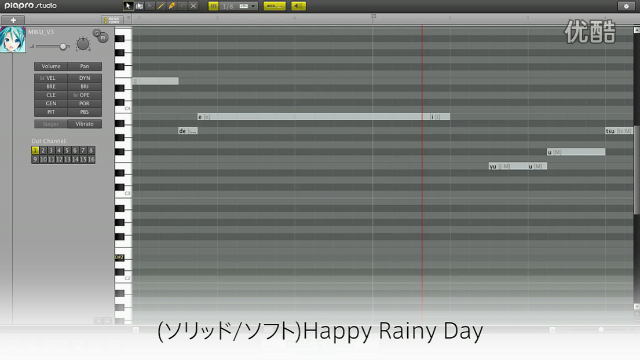
Task: Open the Vibrato tab
Action: pyautogui.click(x=84, y=124)
